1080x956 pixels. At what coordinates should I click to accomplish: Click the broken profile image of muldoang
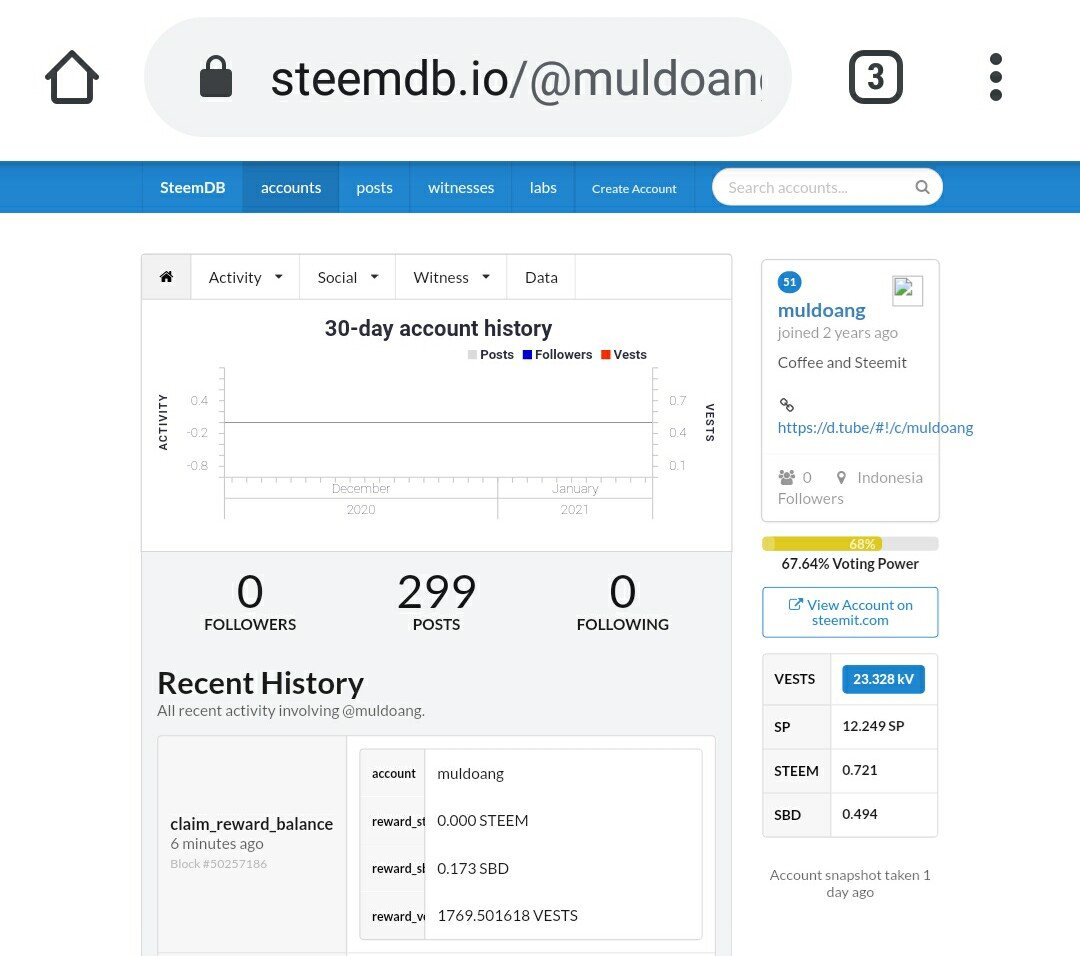pos(907,290)
